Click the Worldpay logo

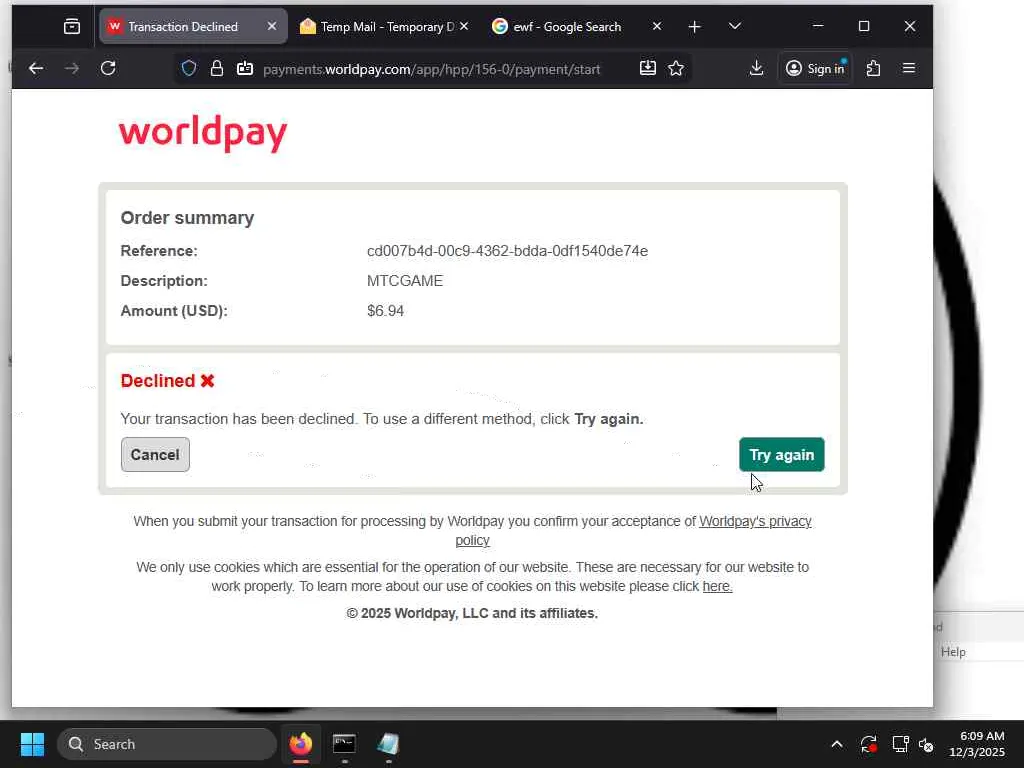coord(203,134)
